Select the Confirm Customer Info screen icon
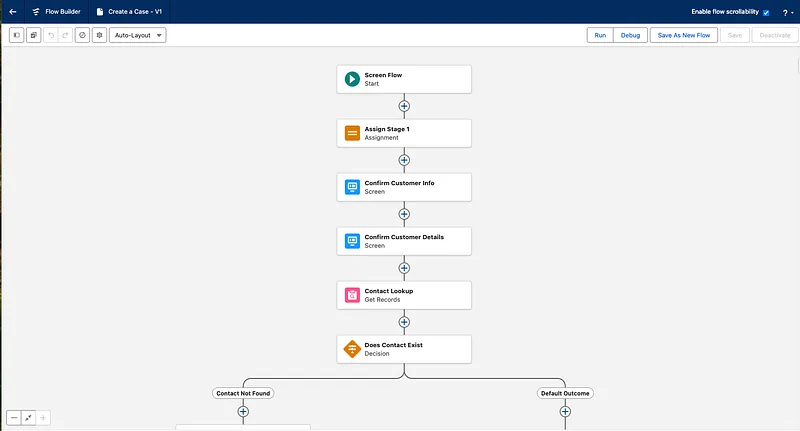This screenshot has width=800, height=431. (x=352, y=187)
